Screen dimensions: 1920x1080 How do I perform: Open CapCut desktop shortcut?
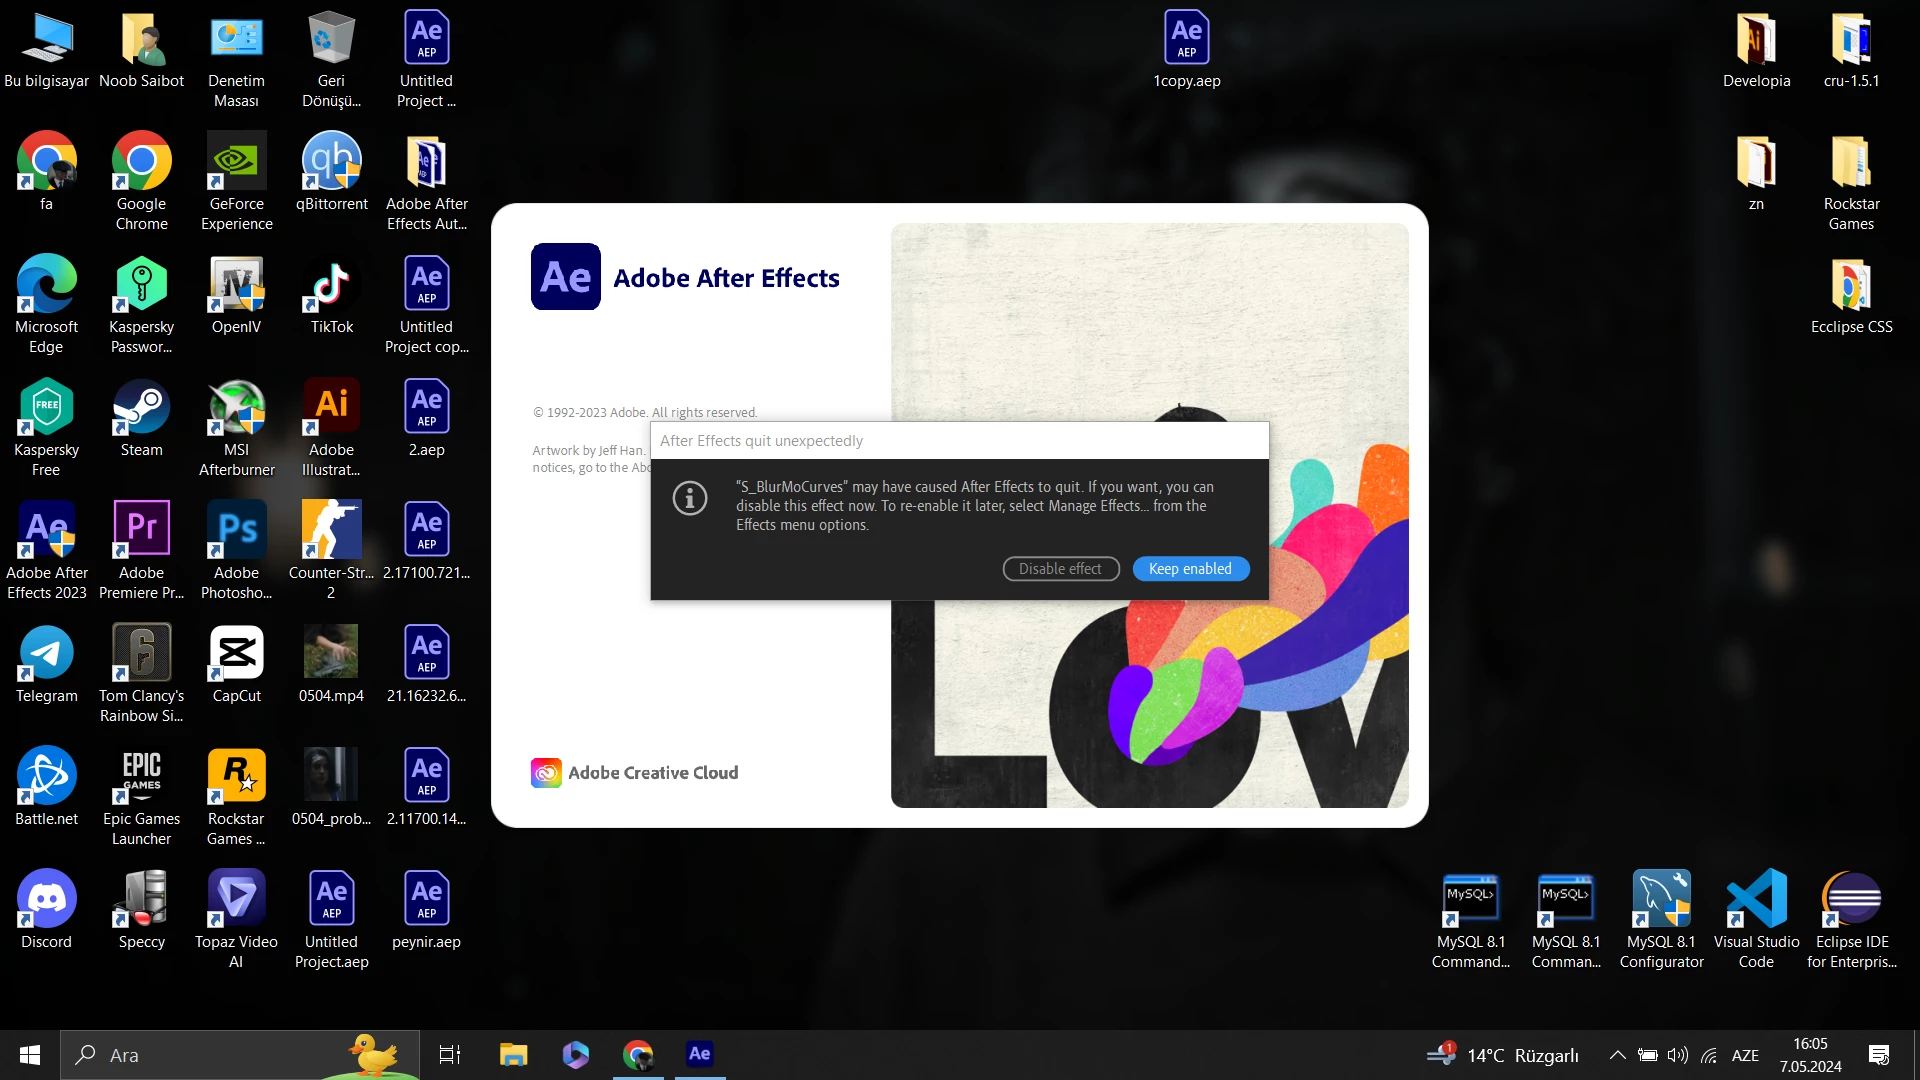pyautogui.click(x=236, y=654)
